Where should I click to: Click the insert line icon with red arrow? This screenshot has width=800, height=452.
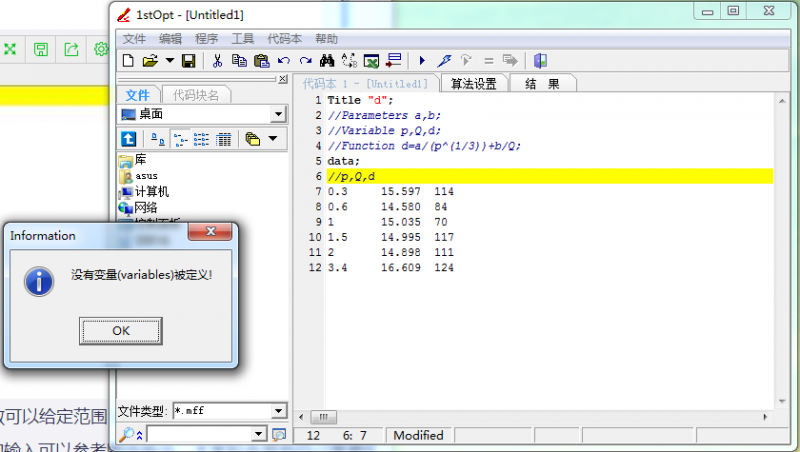point(393,61)
